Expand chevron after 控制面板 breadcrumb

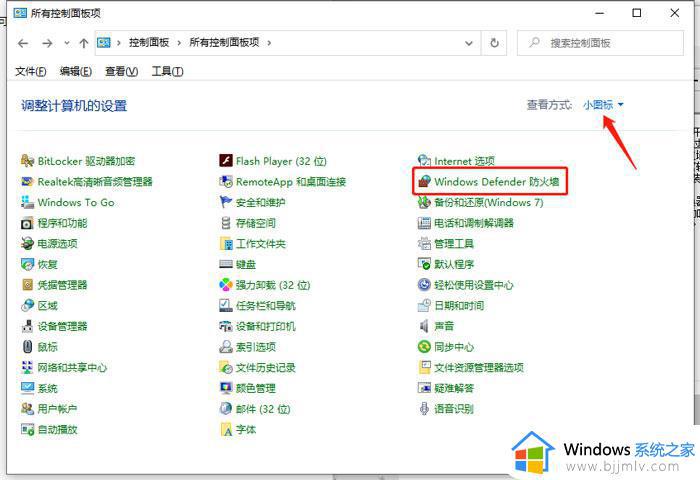click(179, 43)
